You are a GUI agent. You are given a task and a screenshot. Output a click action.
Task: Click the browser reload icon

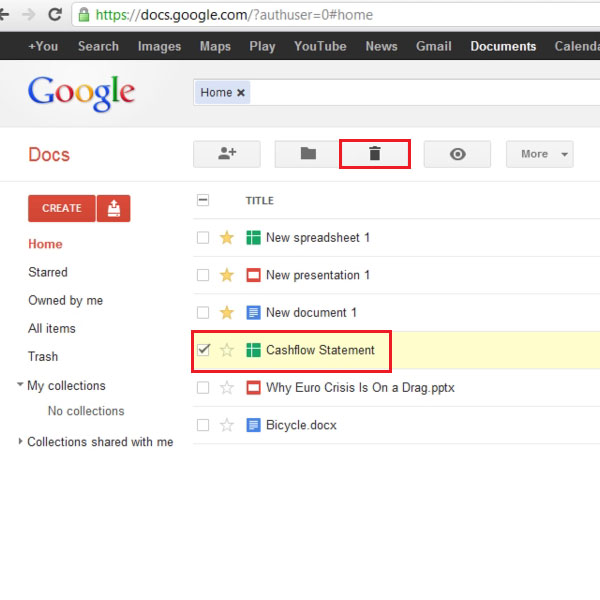pos(55,15)
